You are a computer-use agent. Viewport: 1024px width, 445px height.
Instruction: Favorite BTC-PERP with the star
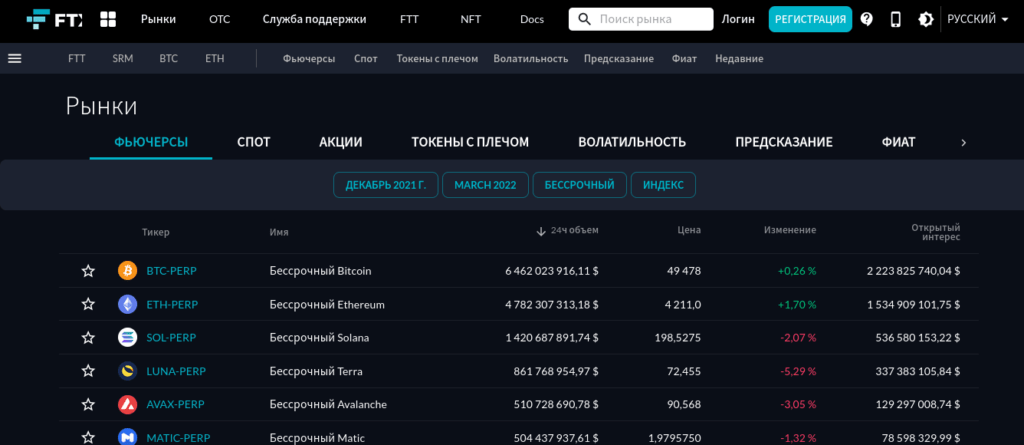88,271
